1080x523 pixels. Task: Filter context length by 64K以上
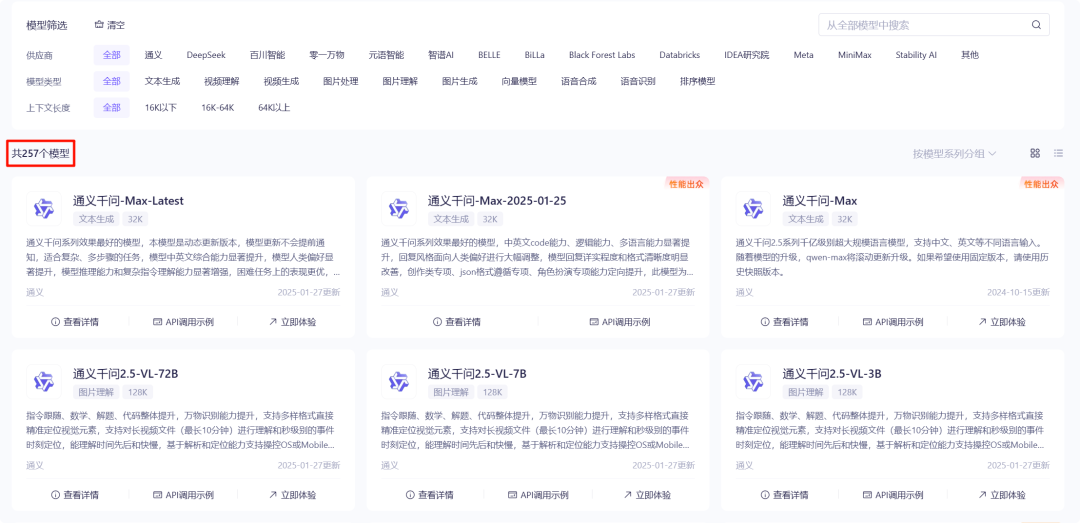pos(274,107)
